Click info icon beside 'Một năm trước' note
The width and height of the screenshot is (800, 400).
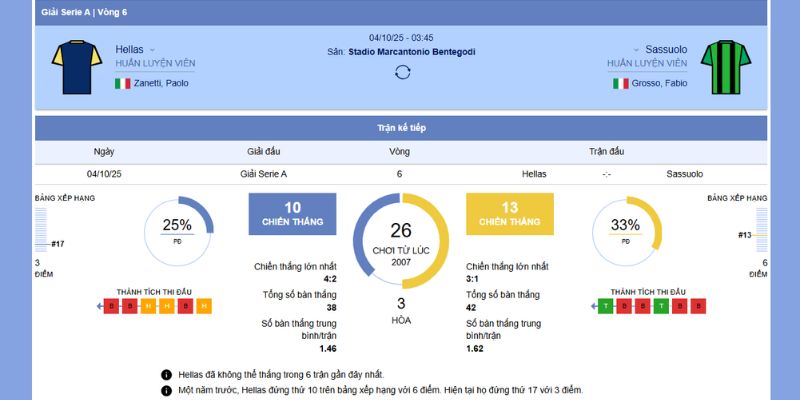tap(166, 390)
